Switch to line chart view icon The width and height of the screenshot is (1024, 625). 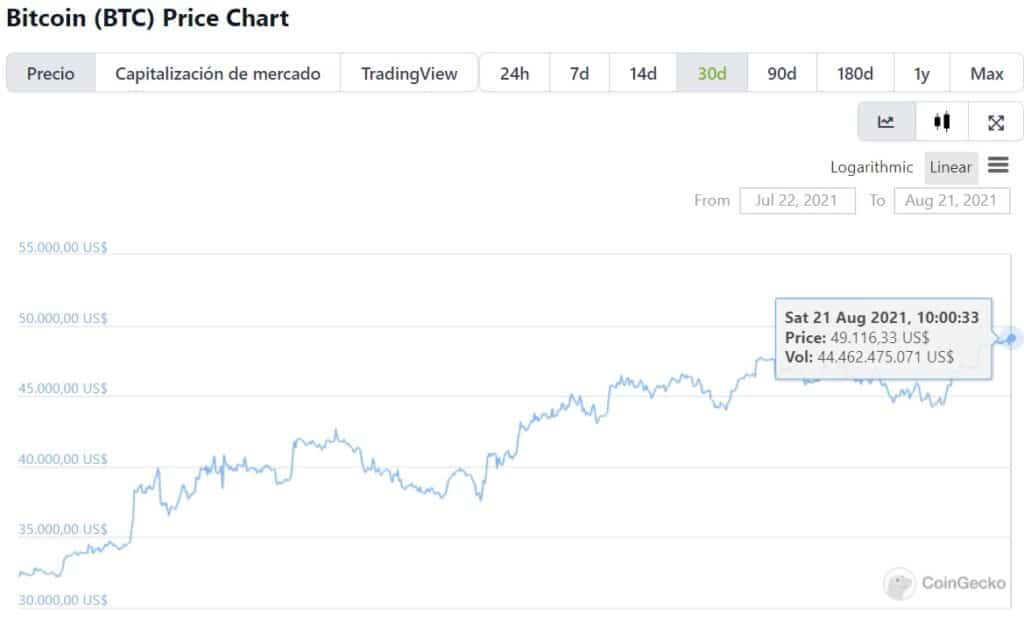(x=886, y=122)
